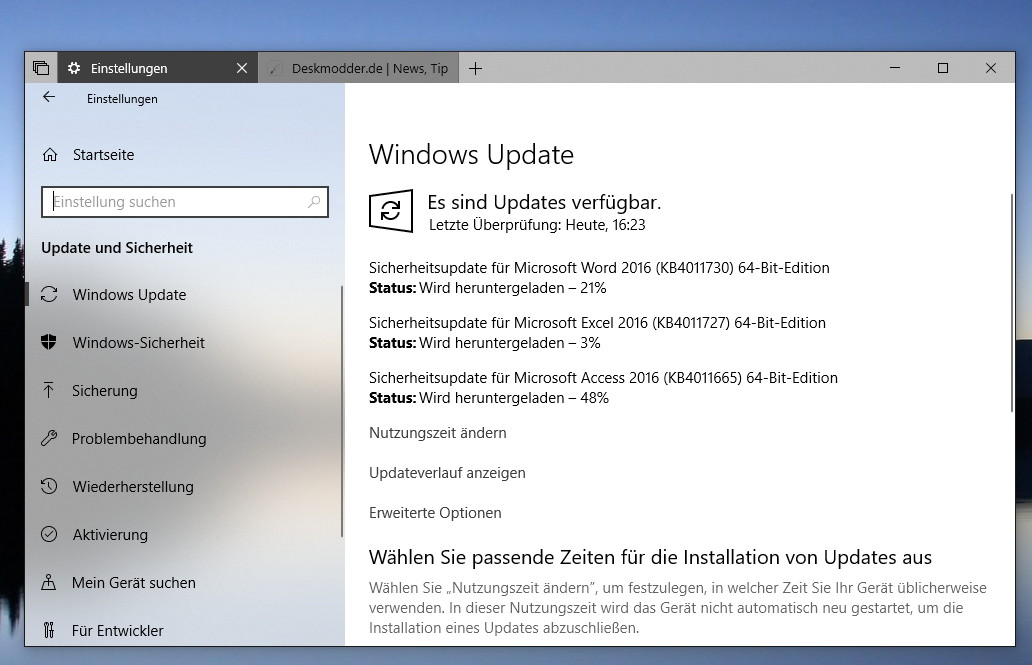Open Für Entwickler section
1032x665 pixels.
[x=117, y=631]
